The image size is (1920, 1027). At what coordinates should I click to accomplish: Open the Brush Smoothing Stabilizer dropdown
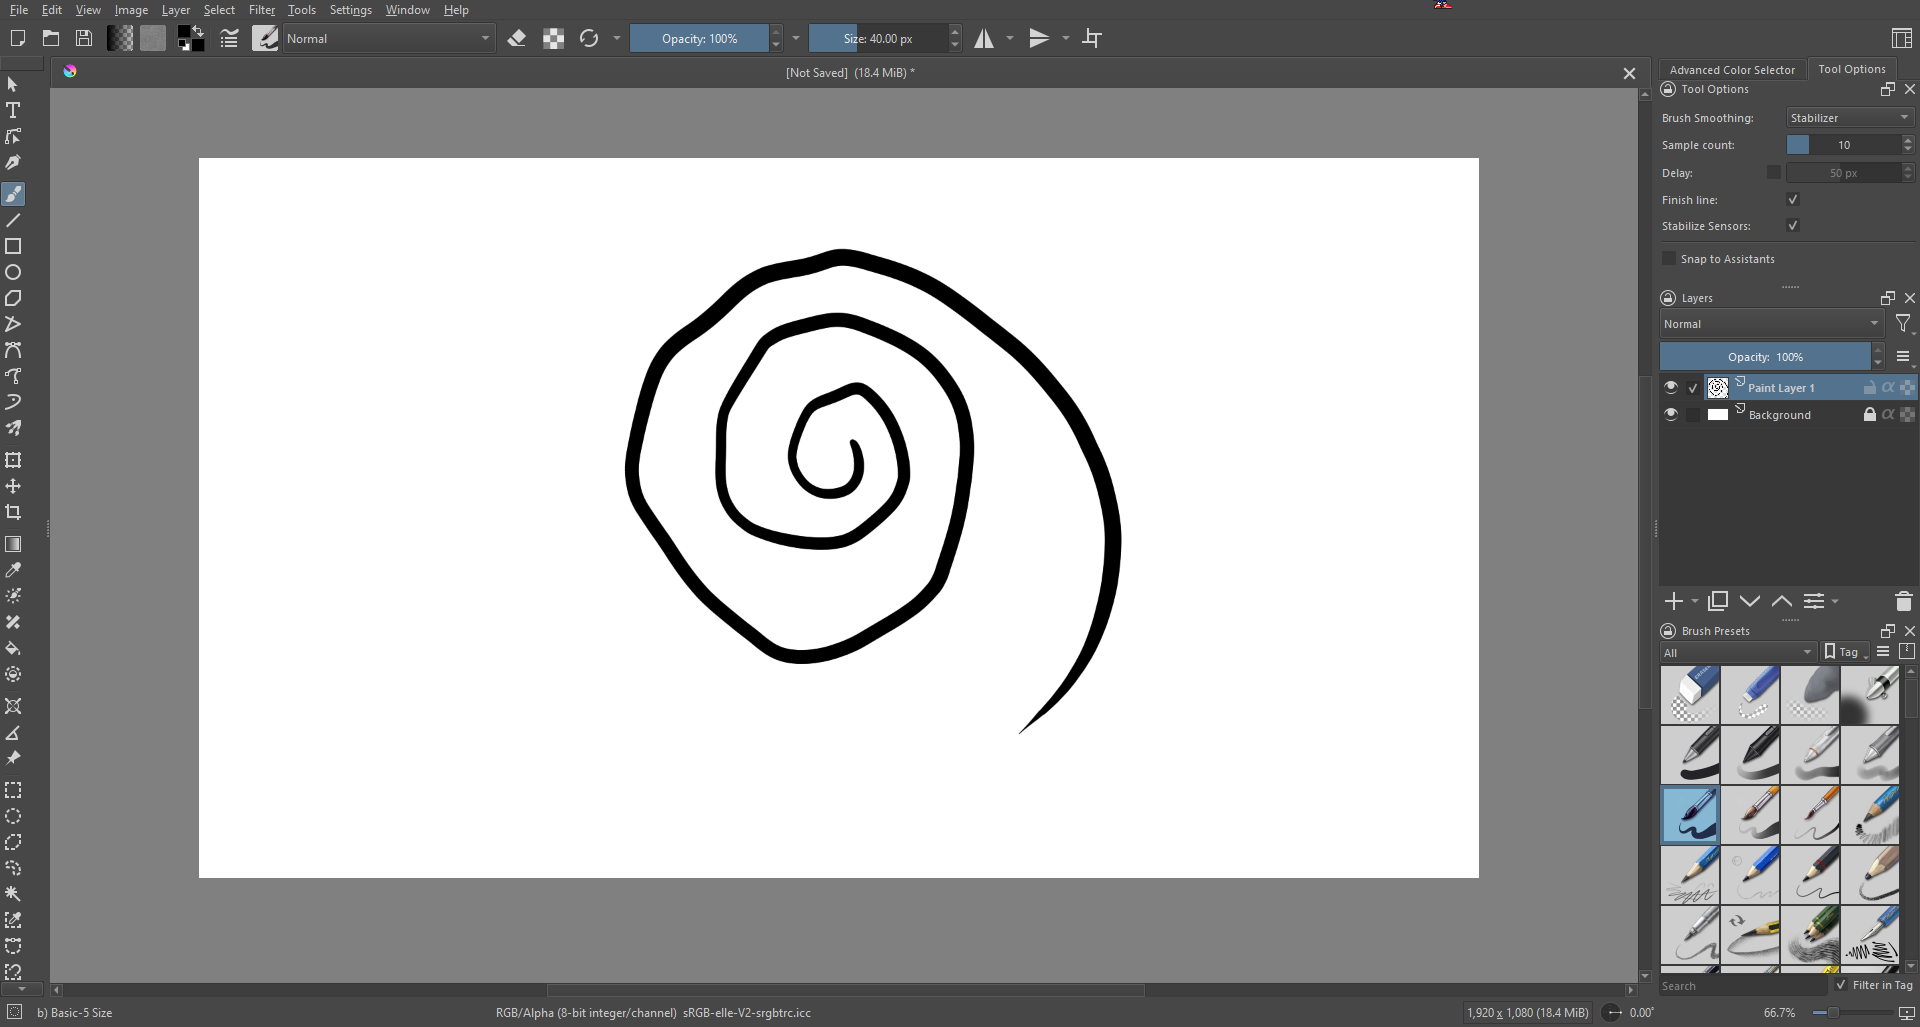(x=1848, y=117)
